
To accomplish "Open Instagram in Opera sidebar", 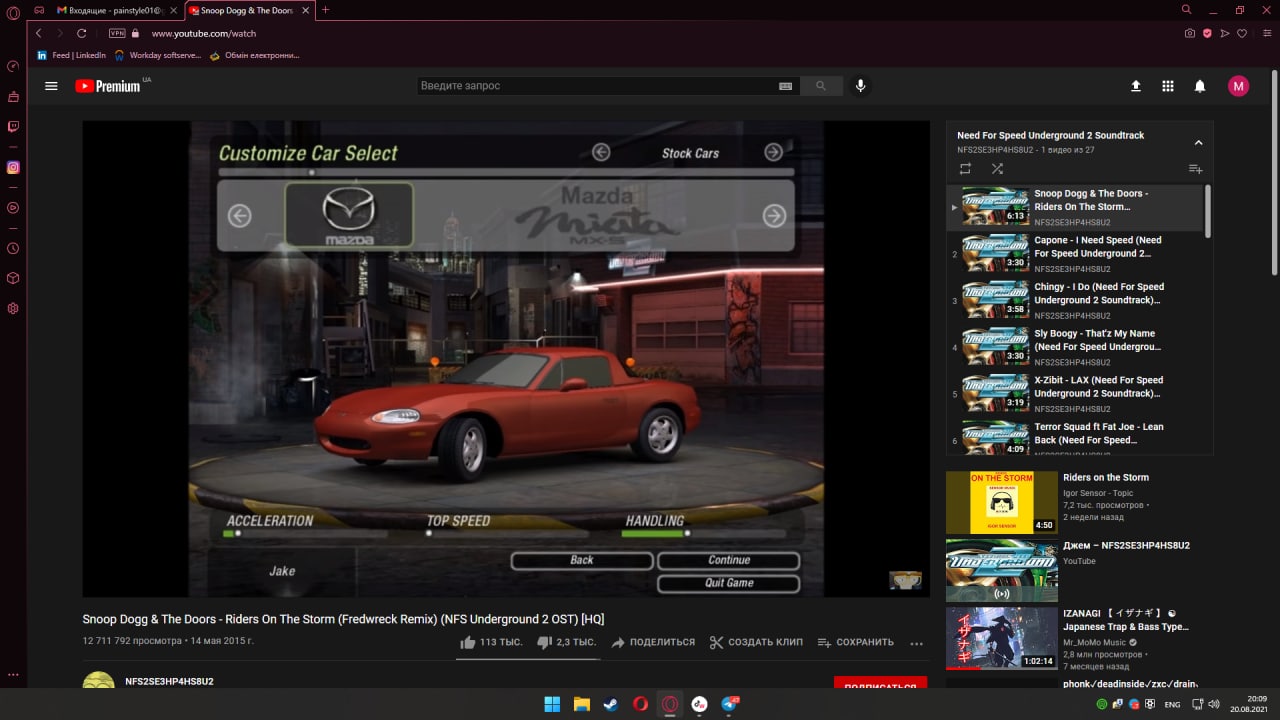I will coord(13,167).
